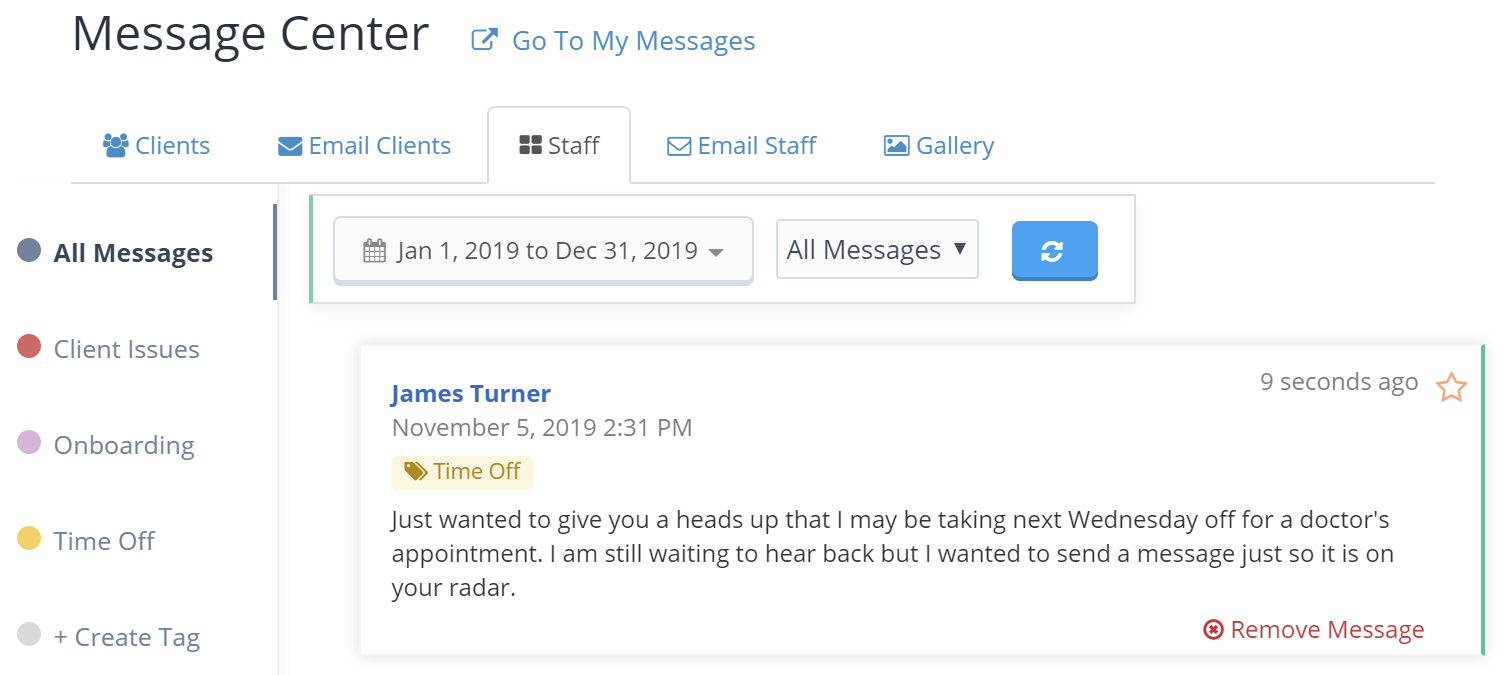Click the external link icon beside Go To My Messages

485,40
